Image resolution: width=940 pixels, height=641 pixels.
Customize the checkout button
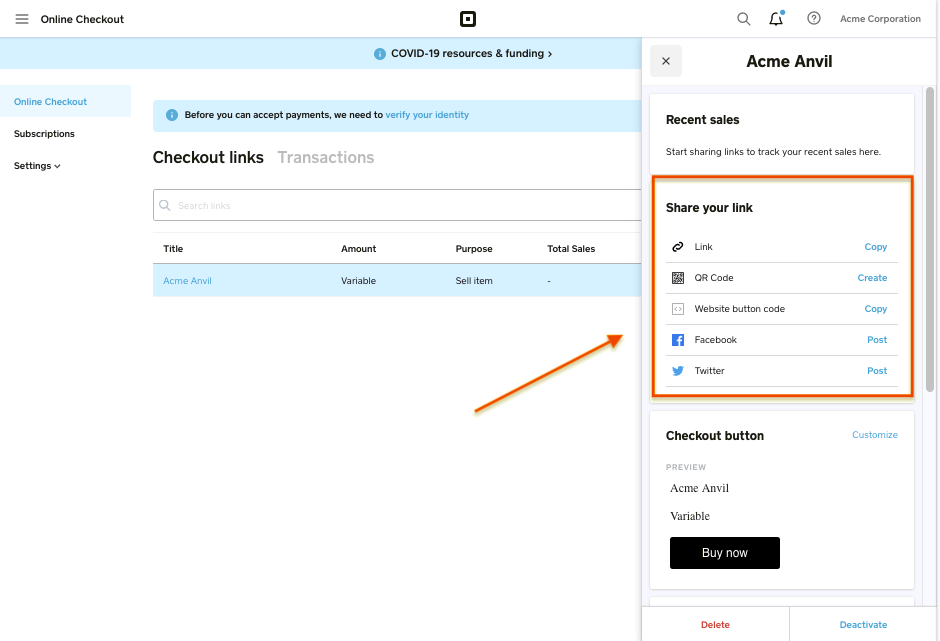[875, 435]
